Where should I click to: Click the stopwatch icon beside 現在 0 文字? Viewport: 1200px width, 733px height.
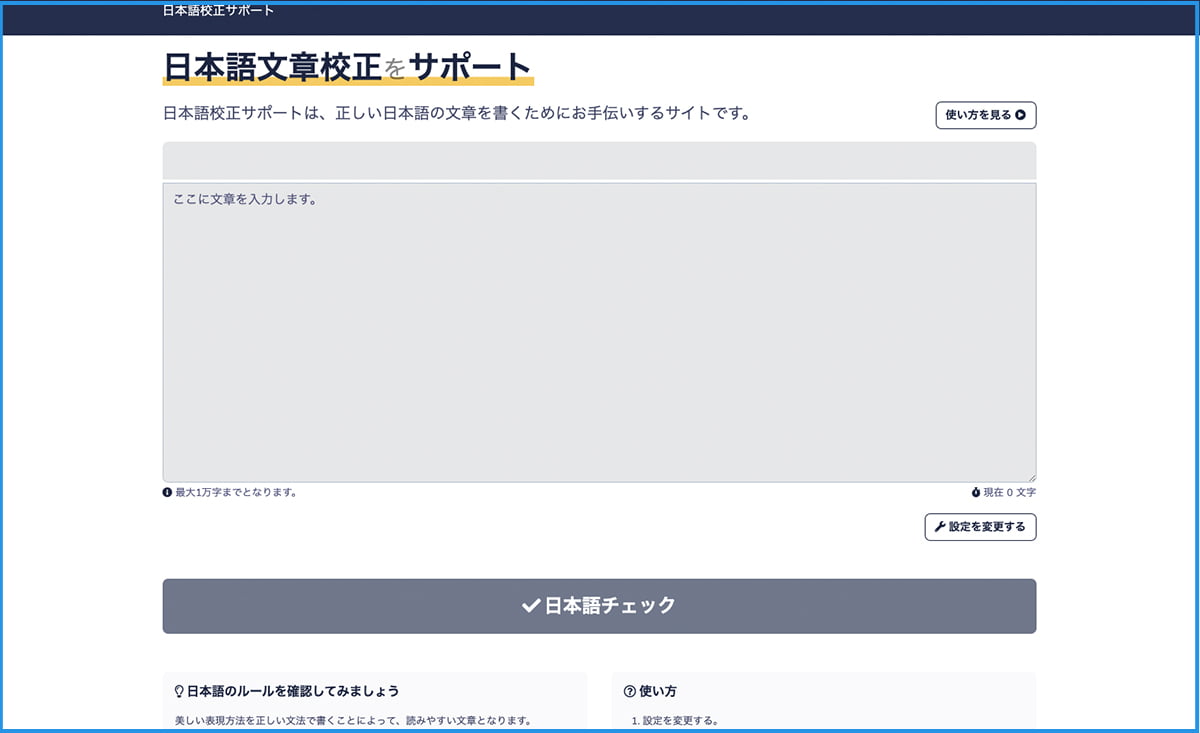click(x=976, y=493)
